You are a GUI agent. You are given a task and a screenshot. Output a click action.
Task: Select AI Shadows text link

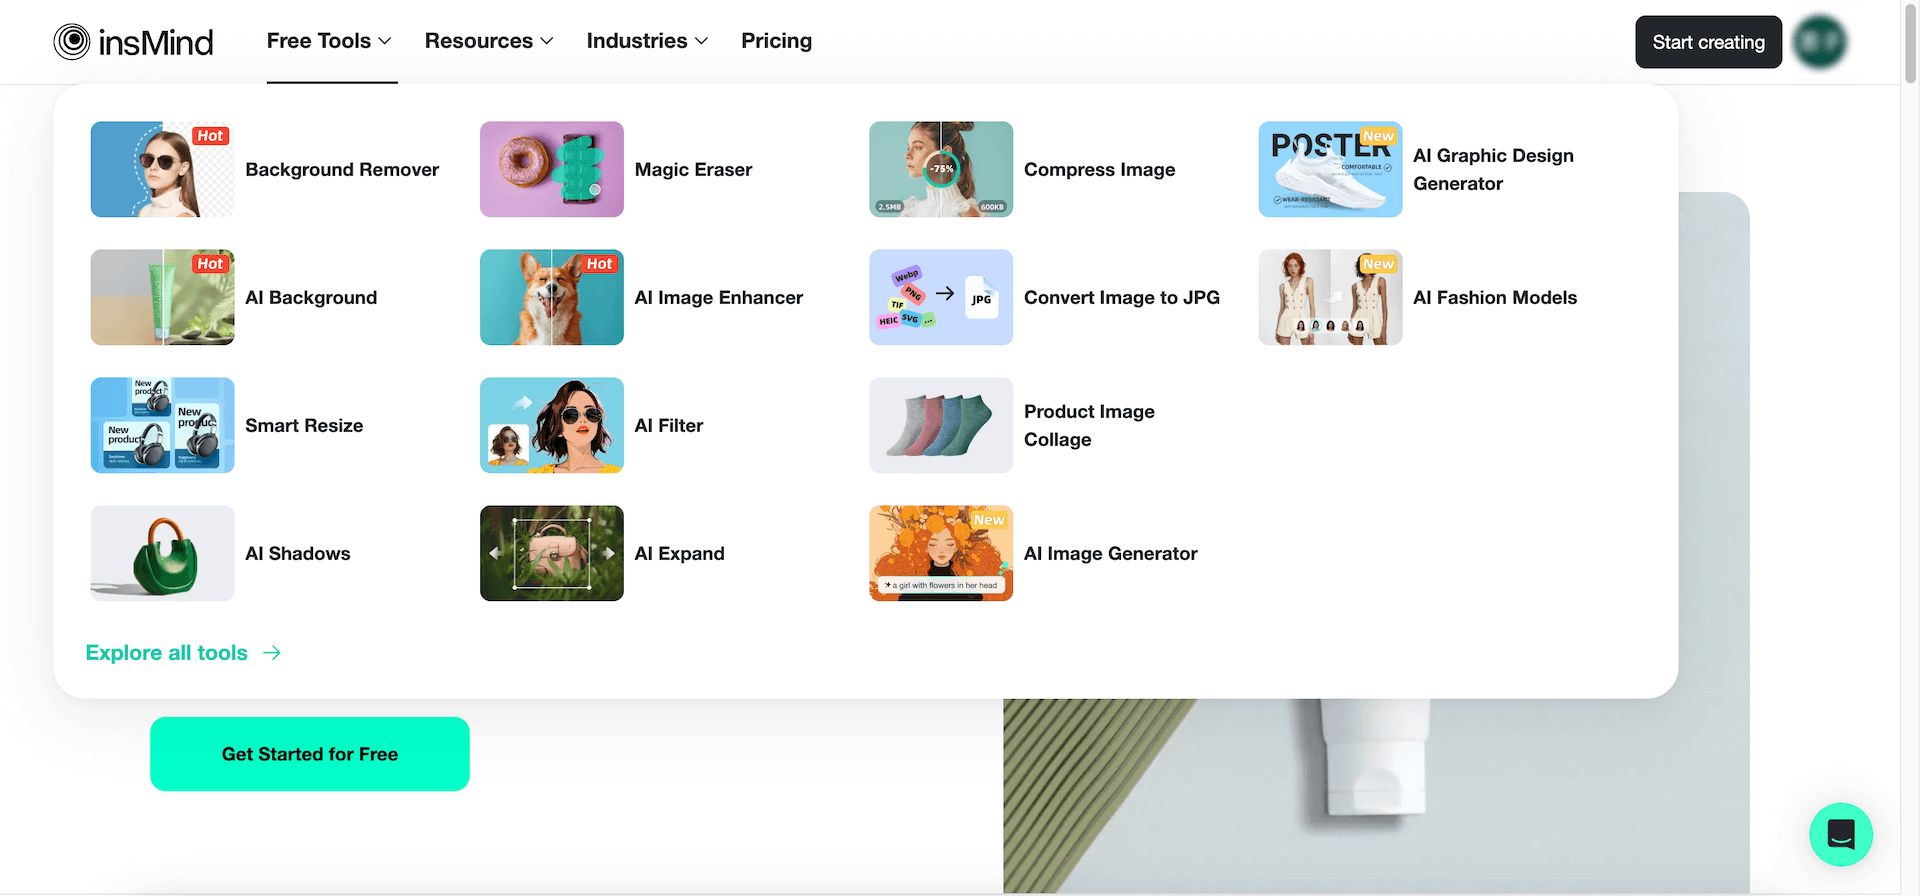click(297, 554)
